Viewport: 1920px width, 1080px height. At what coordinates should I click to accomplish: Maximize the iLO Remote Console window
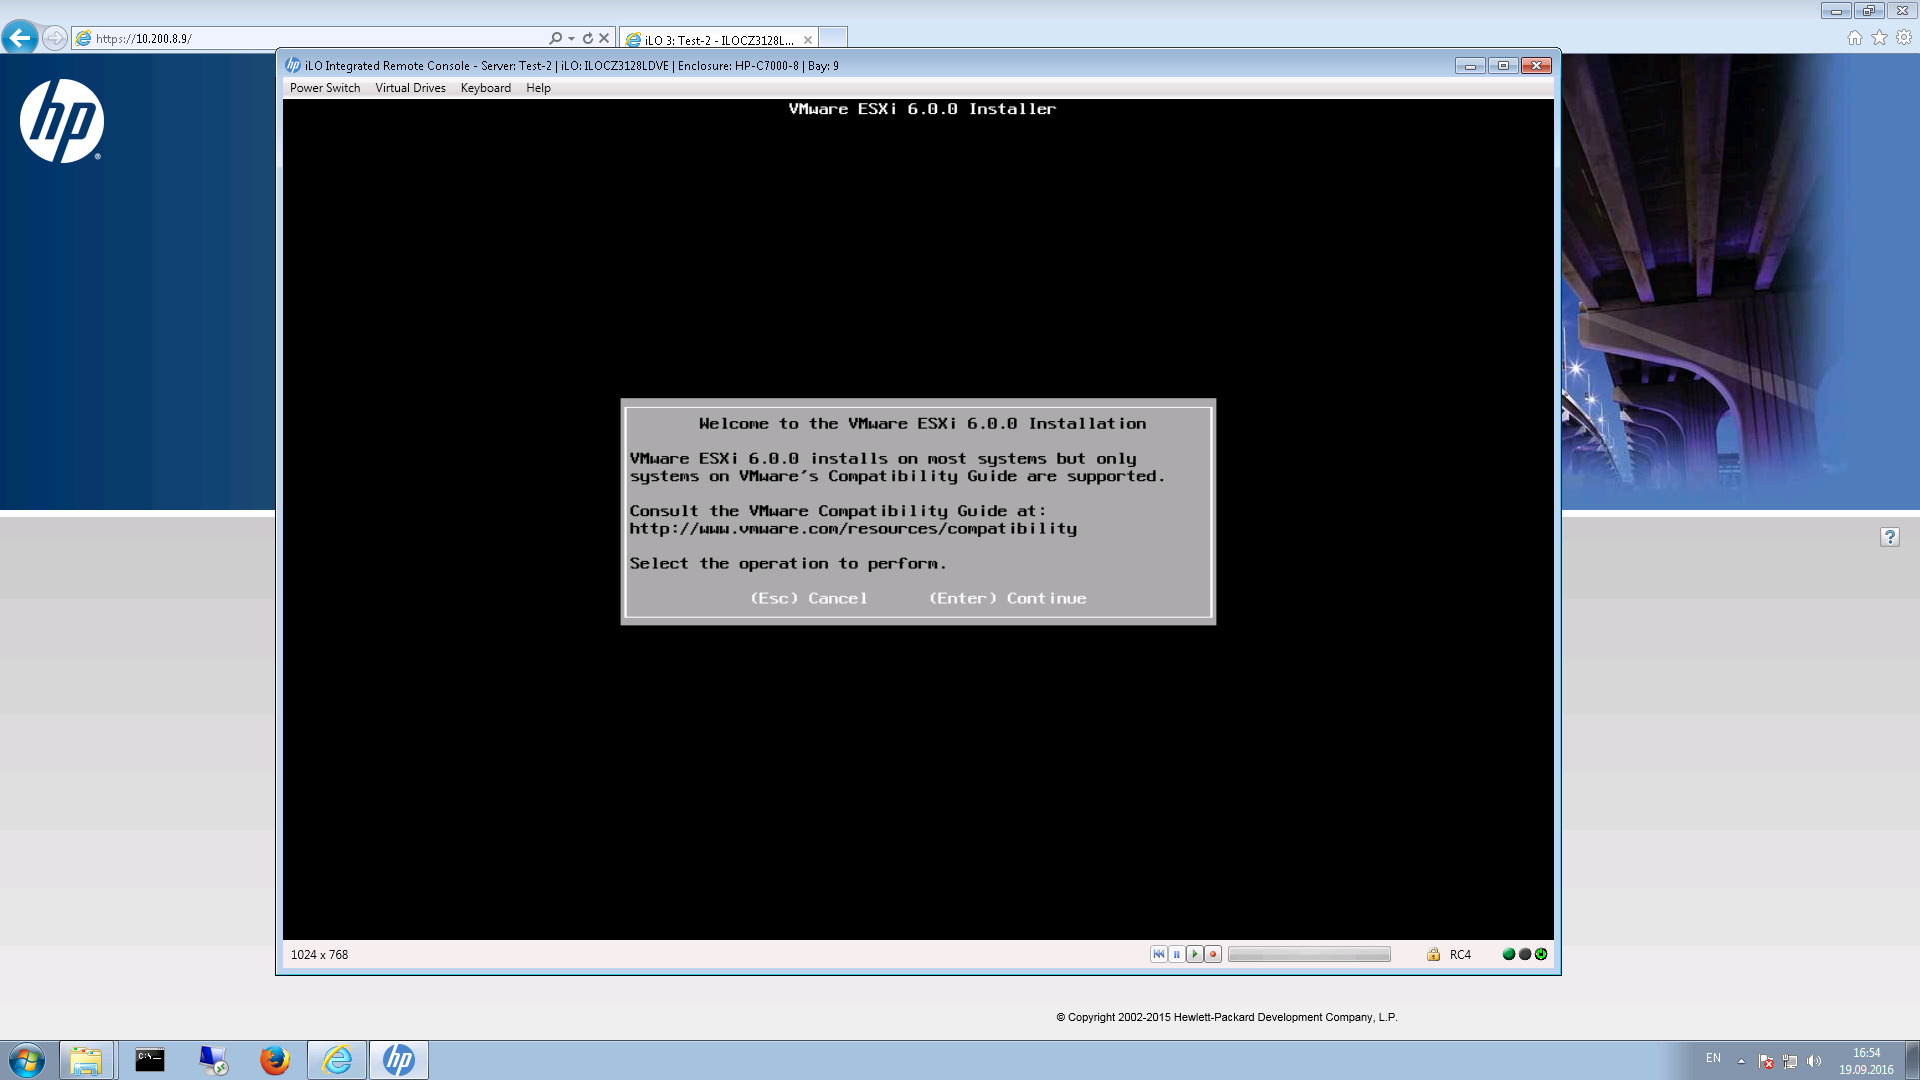[1502, 65]
